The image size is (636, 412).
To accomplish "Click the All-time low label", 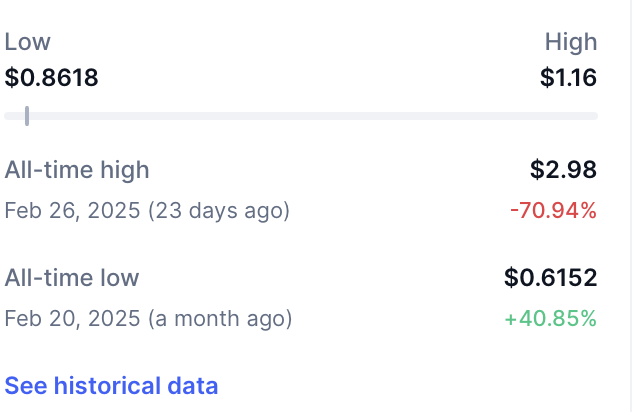I will 72,278.
